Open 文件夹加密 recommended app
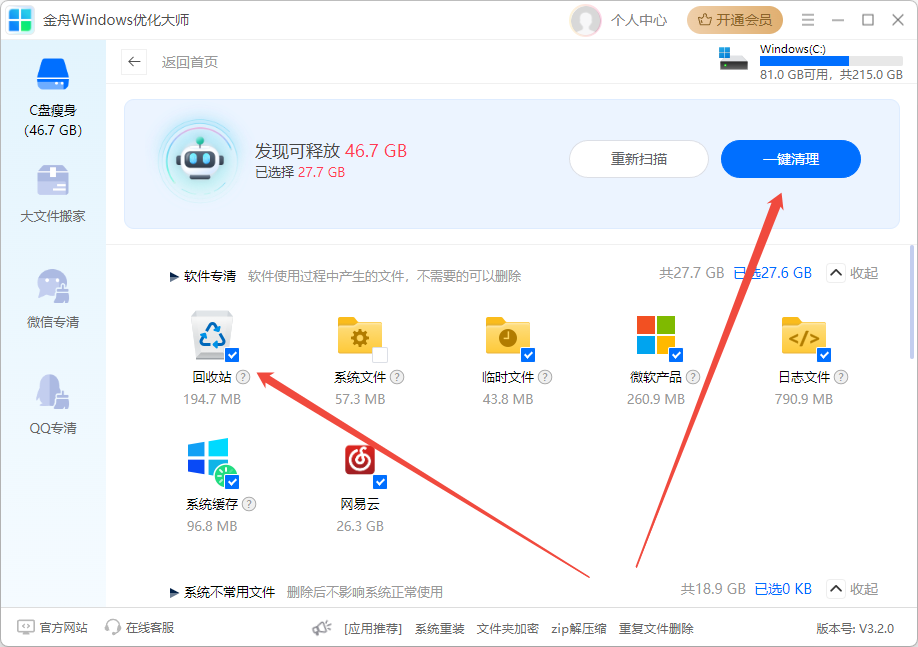Viewport: 918px width, 647px height. [x=508, y=629]
